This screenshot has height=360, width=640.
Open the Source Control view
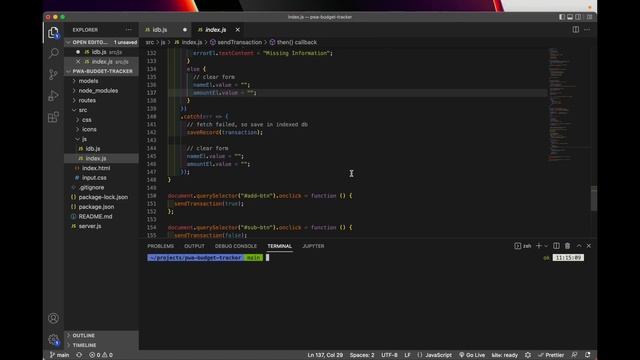coord(53,74)
